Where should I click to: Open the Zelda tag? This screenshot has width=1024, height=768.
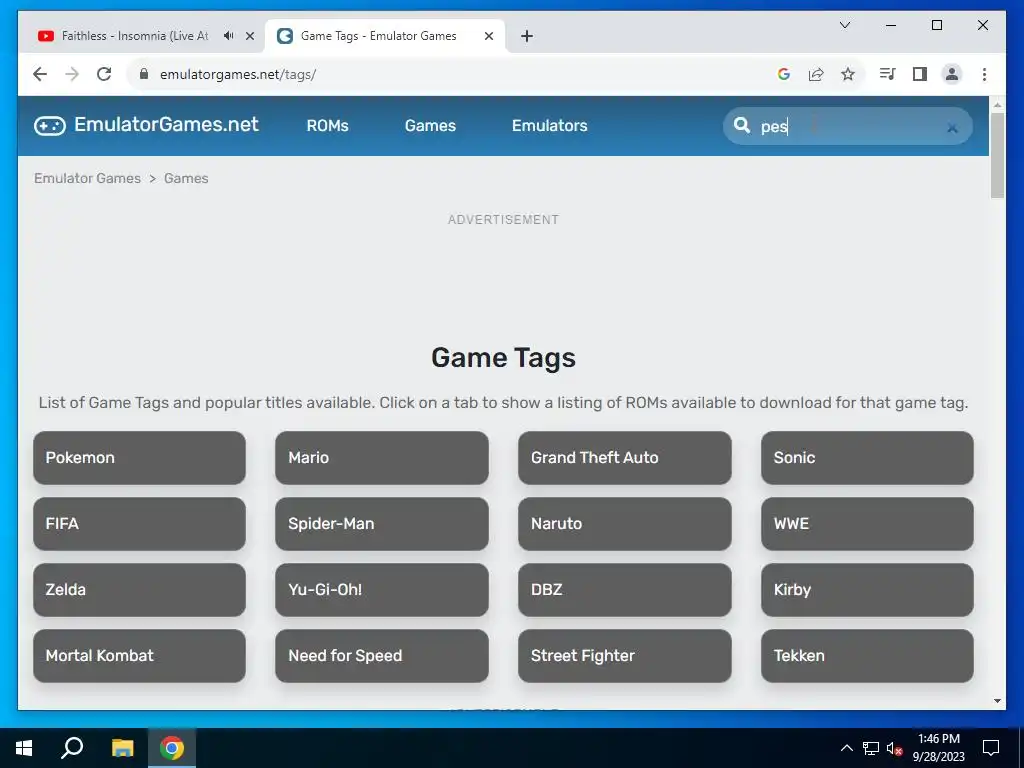(x=140, y=590)
